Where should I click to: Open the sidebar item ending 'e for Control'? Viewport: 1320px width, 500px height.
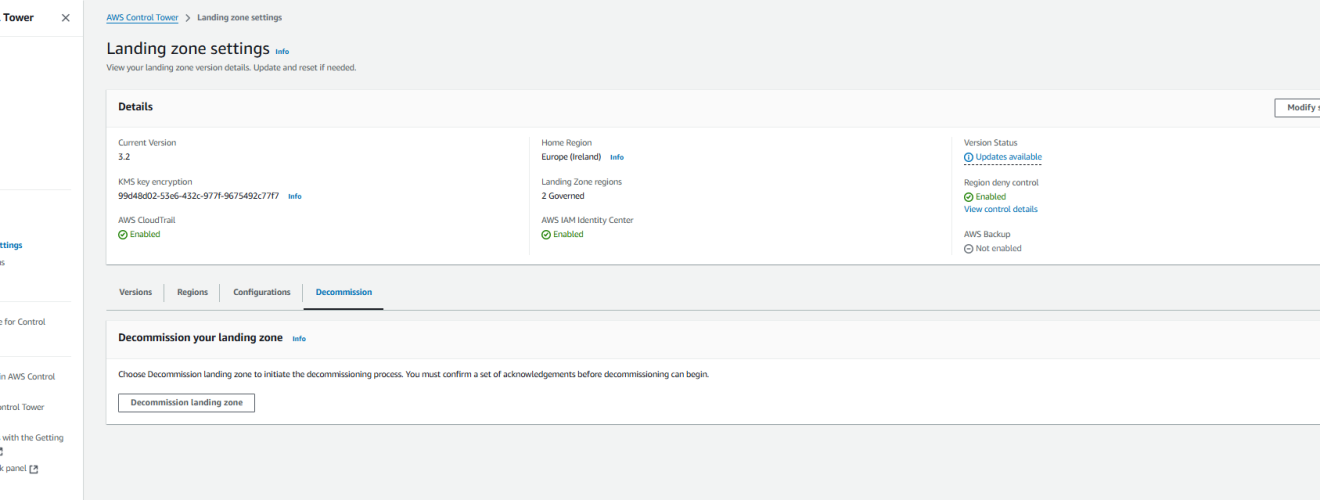22,322
